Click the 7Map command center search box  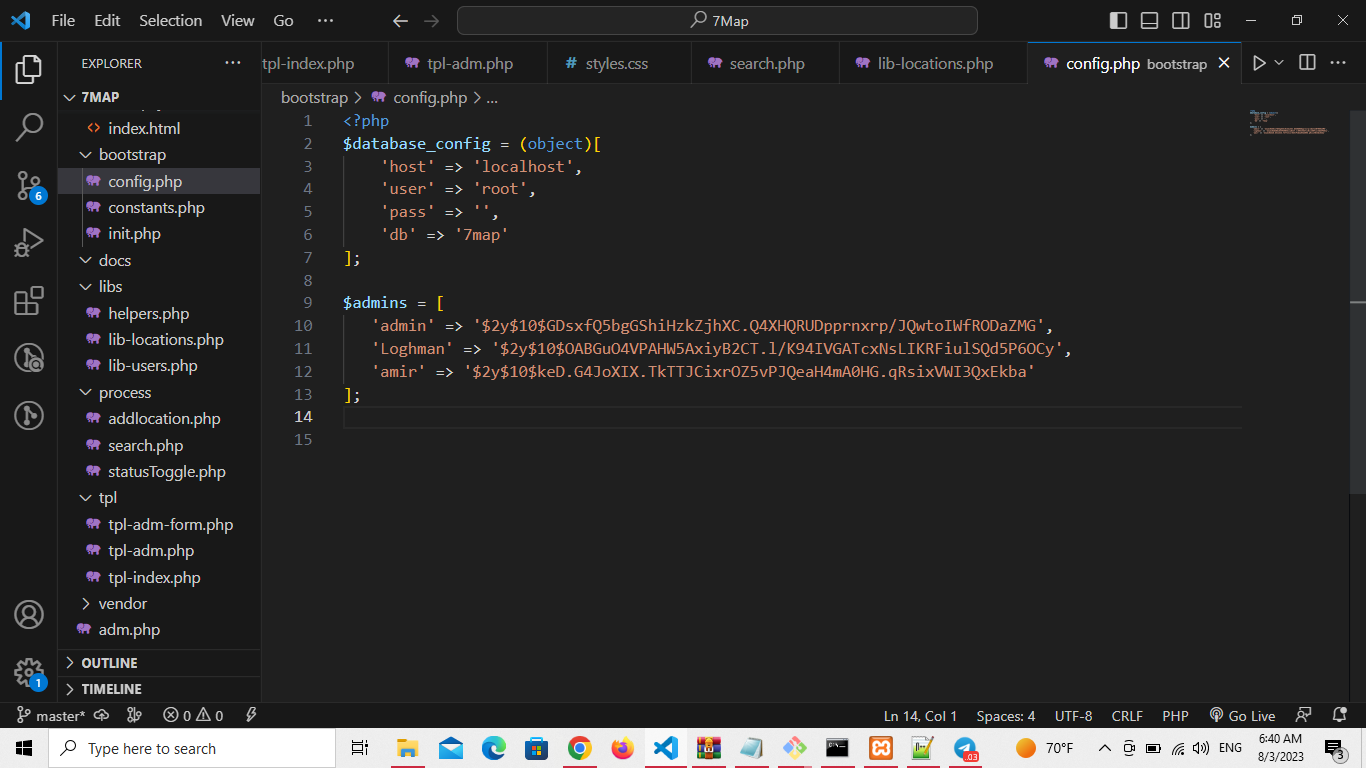[x=717, y=20]
